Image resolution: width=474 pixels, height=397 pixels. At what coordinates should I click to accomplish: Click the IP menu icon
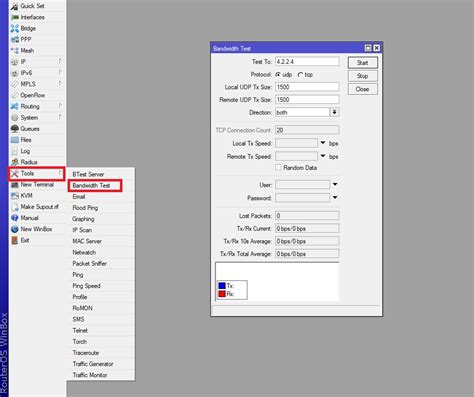click(x=15, y=62)
